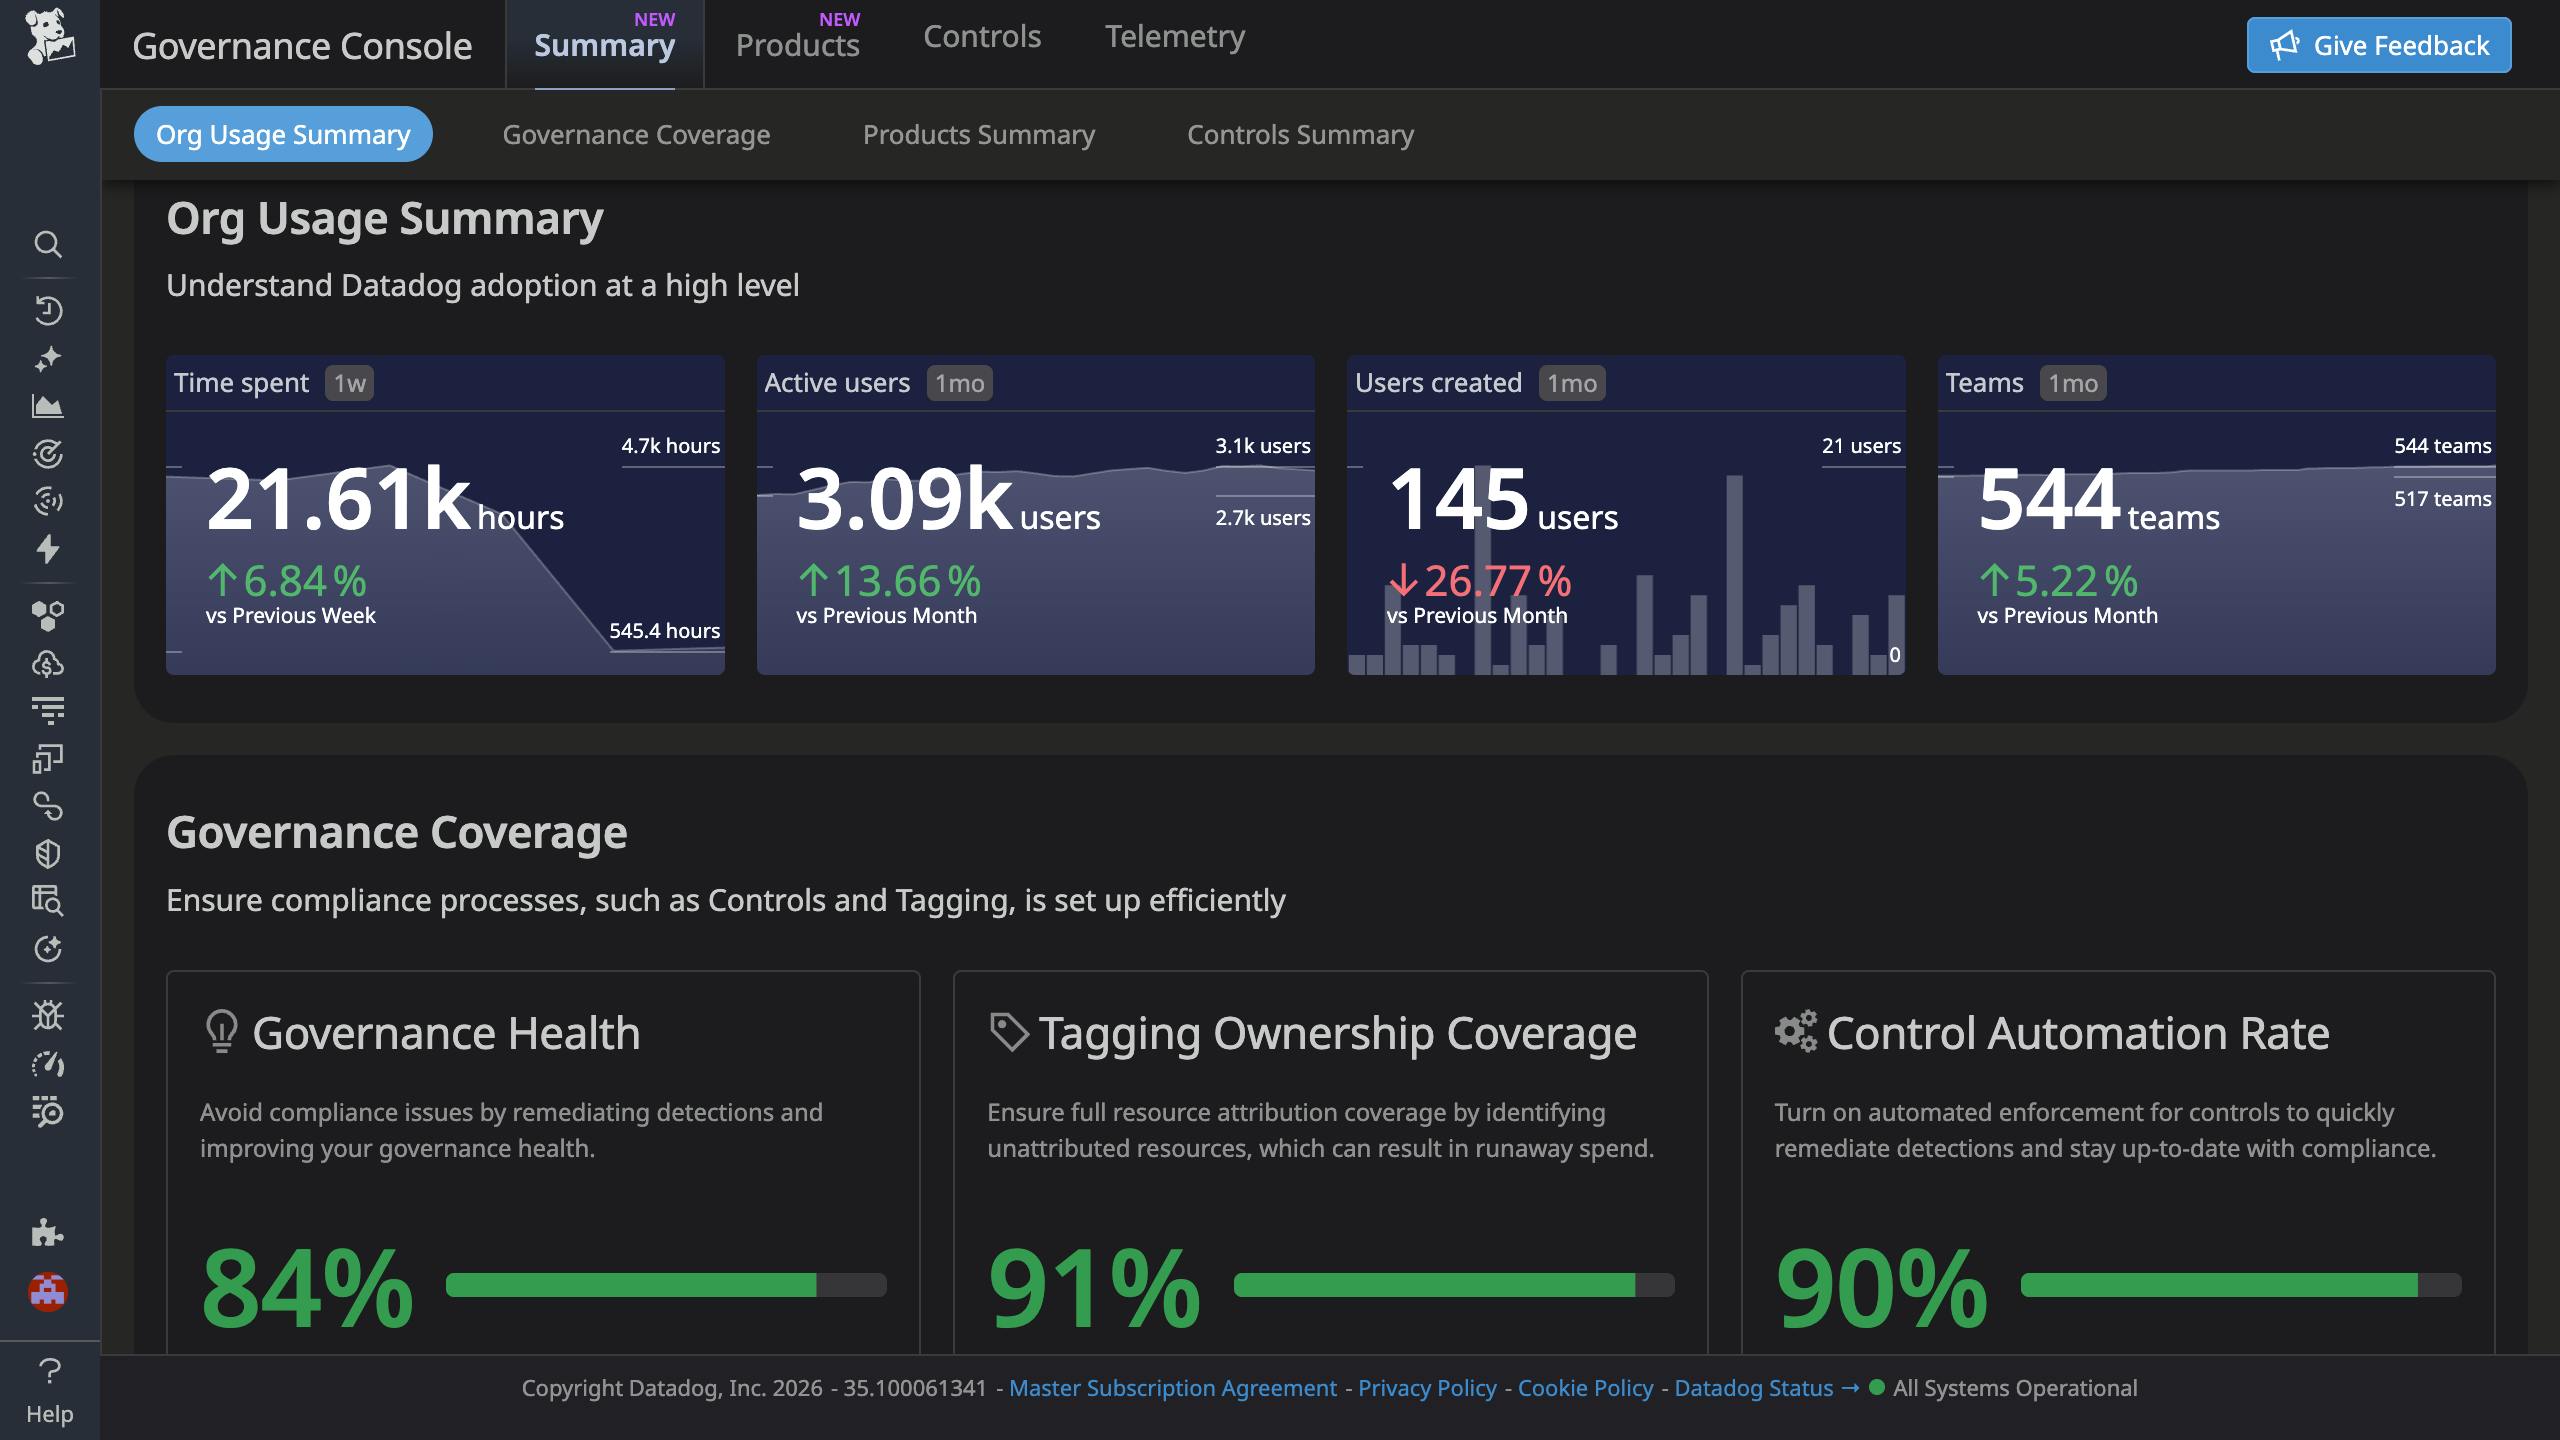Viewport: 2560px width, 1440px height.
Task: Select the Controls Summary section
Action: tap(1300, 134)
